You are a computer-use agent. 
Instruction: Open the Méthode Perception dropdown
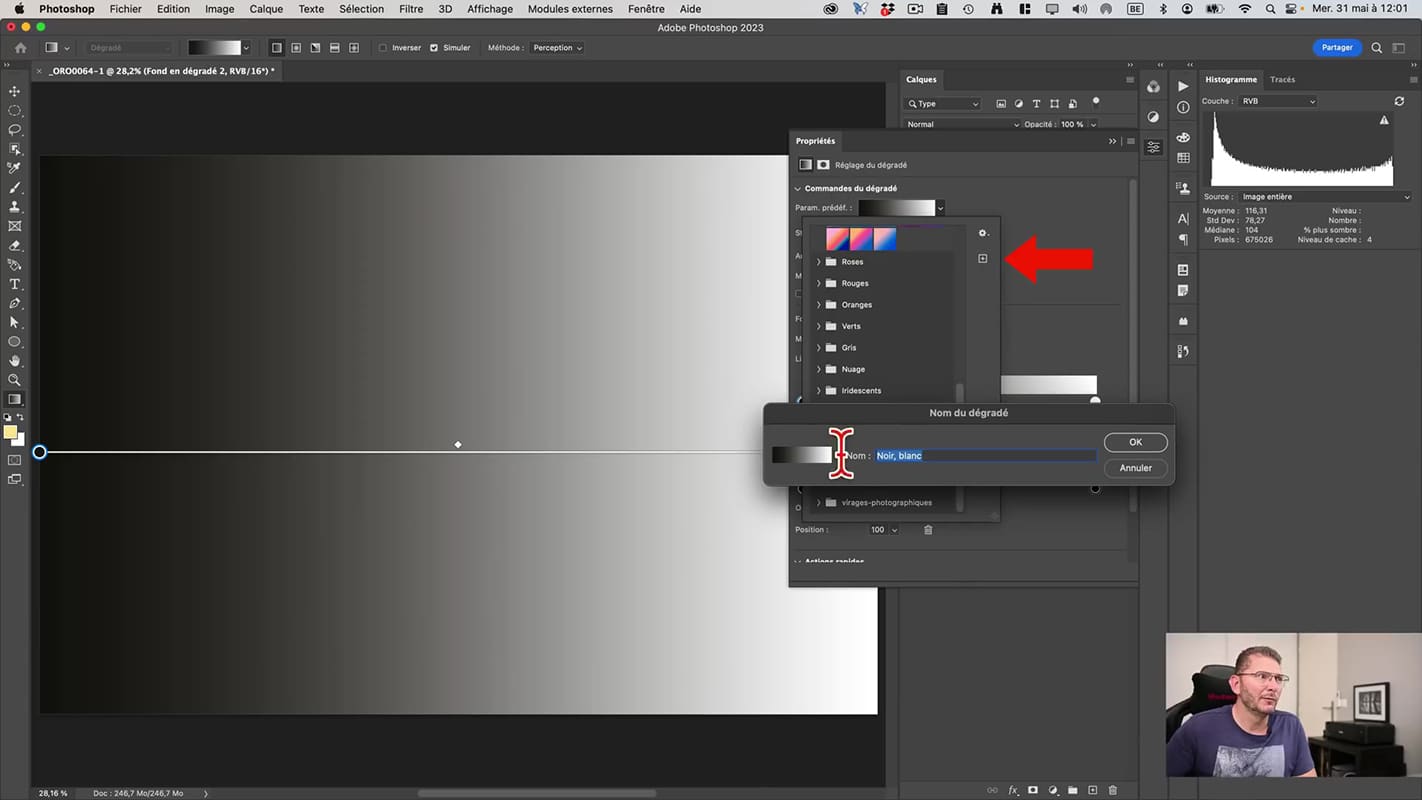point(557,48)
